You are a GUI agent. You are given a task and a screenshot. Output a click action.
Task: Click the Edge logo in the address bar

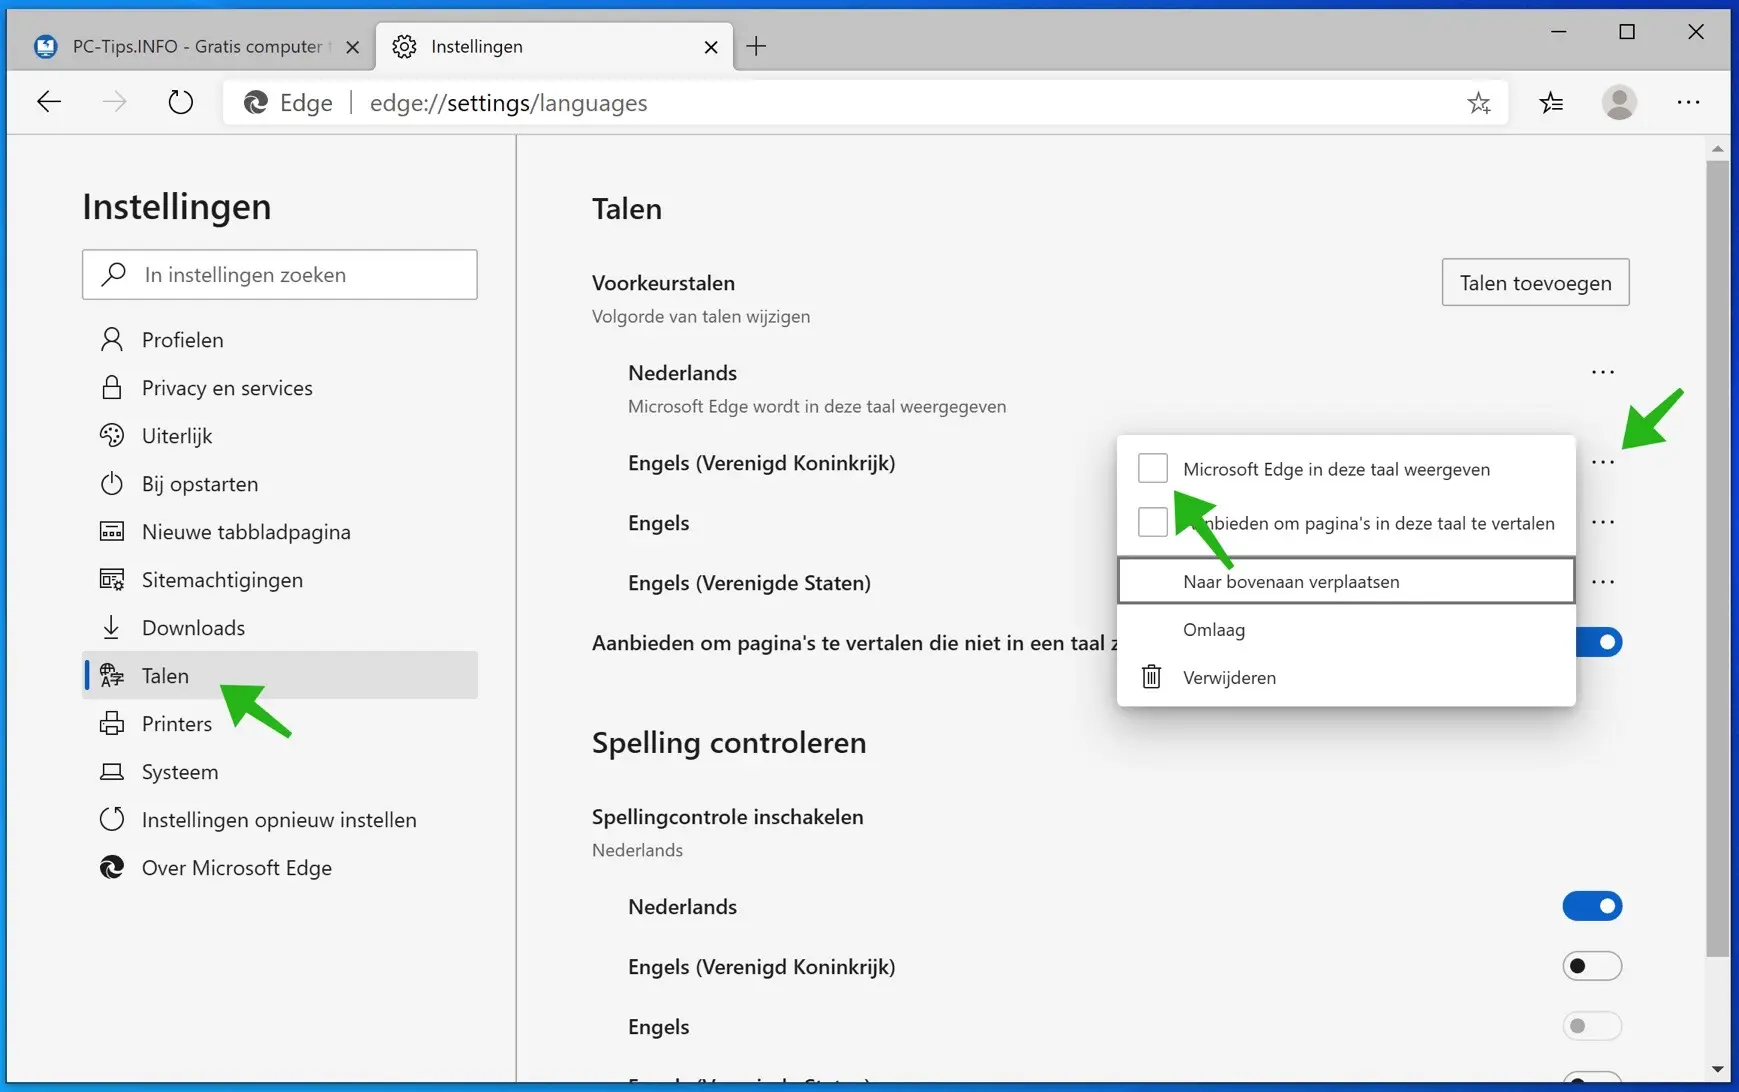[x=256, y=103]
